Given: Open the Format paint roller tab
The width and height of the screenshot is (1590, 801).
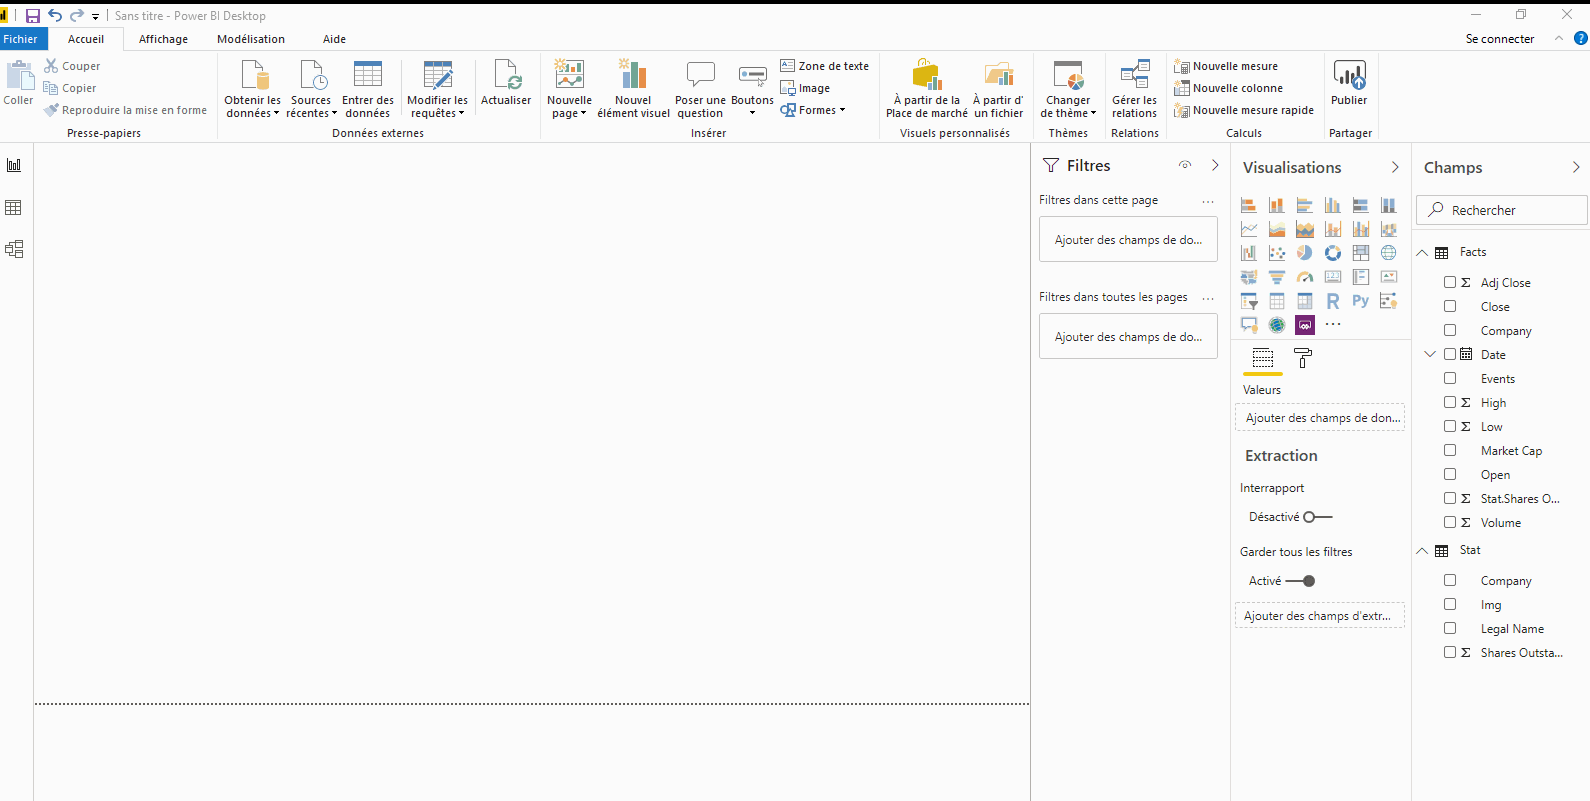Looking at the screenshot, I should coord(1303,358).
